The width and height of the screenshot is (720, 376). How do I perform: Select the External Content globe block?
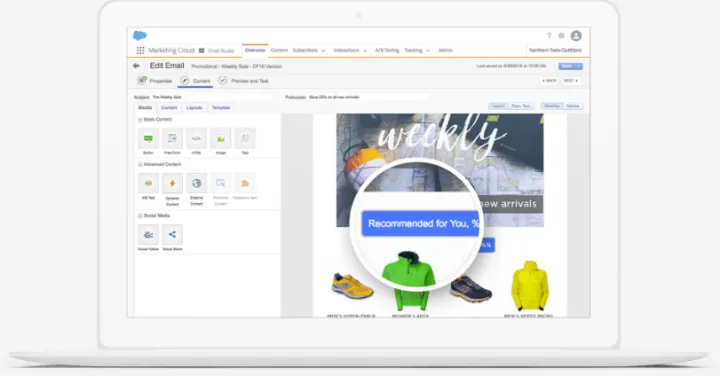tap(197, 184)
